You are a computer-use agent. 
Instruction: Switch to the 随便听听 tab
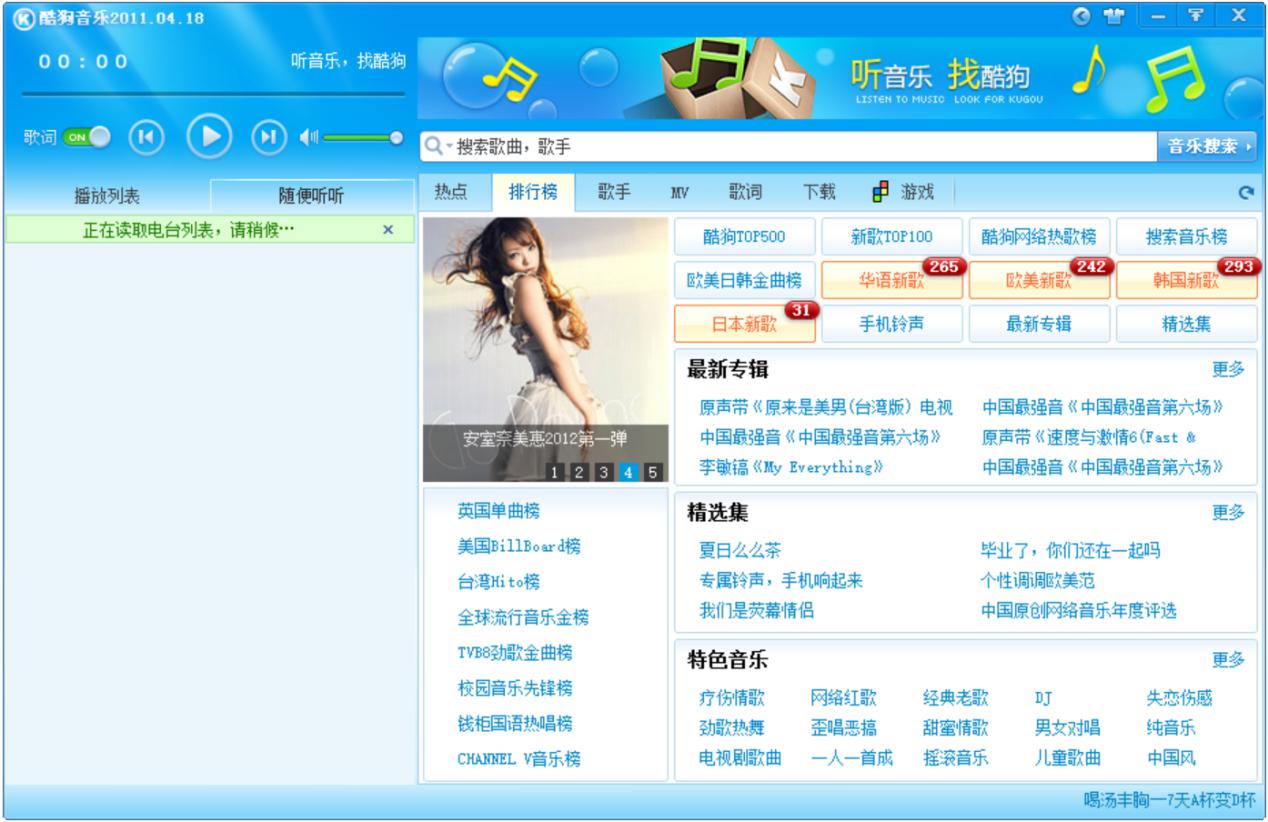(x=311, y=195)
